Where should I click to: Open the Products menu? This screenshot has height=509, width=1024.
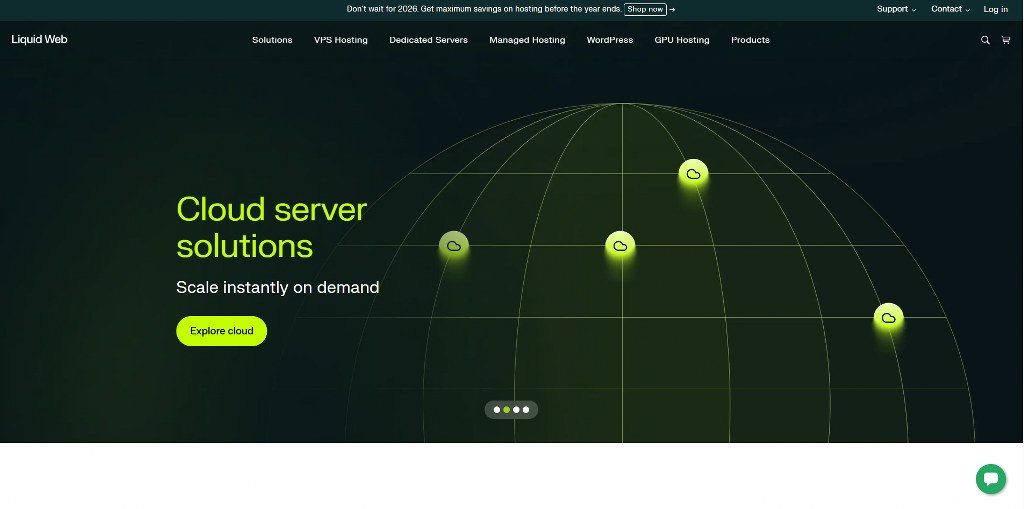click(x=750, y=40)
